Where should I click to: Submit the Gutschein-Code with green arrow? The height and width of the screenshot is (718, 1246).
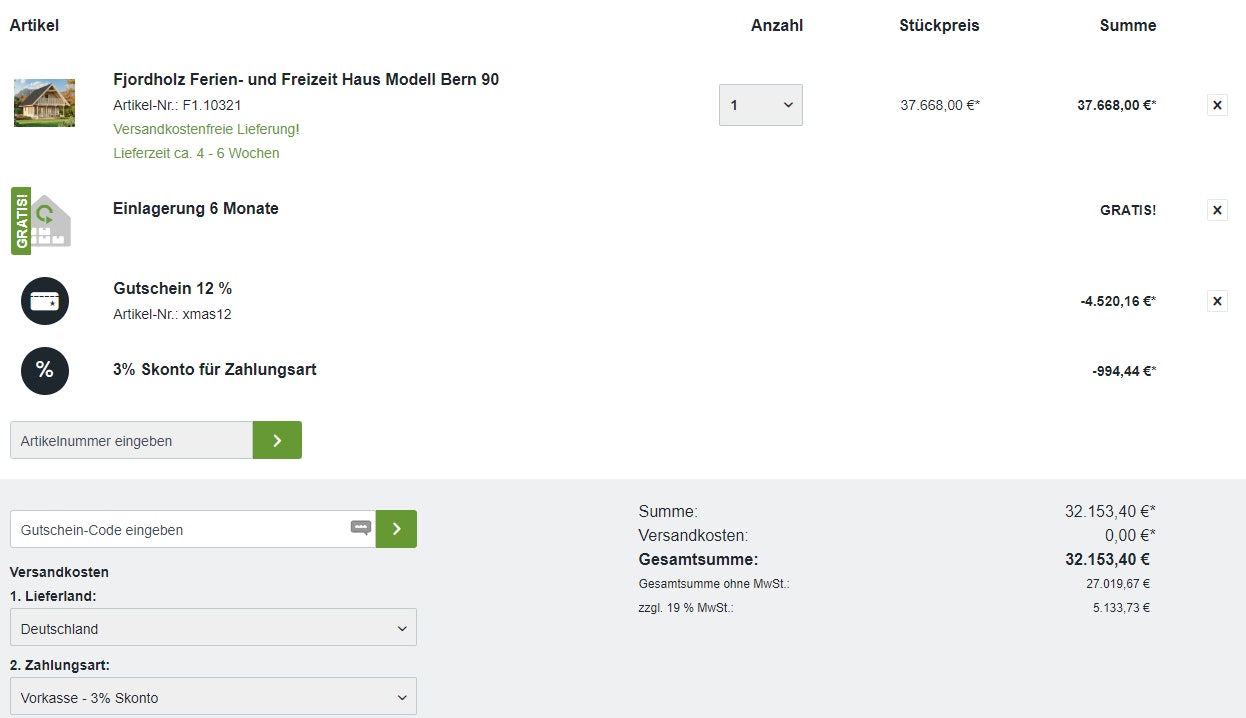click(396, 529)
